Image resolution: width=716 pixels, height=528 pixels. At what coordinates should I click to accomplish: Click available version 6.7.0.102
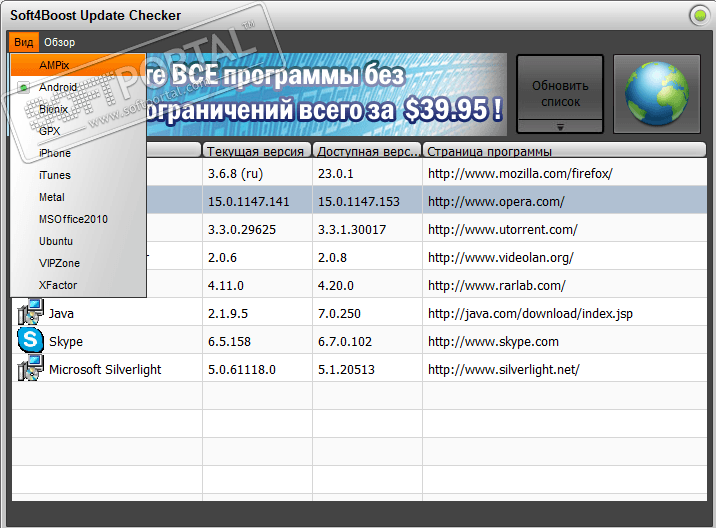click(x=345, y=341)
